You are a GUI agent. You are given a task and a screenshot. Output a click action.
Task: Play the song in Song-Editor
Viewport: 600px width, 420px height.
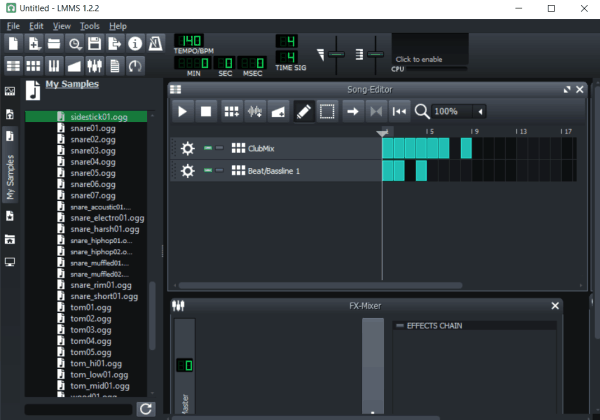click(183, 112)
